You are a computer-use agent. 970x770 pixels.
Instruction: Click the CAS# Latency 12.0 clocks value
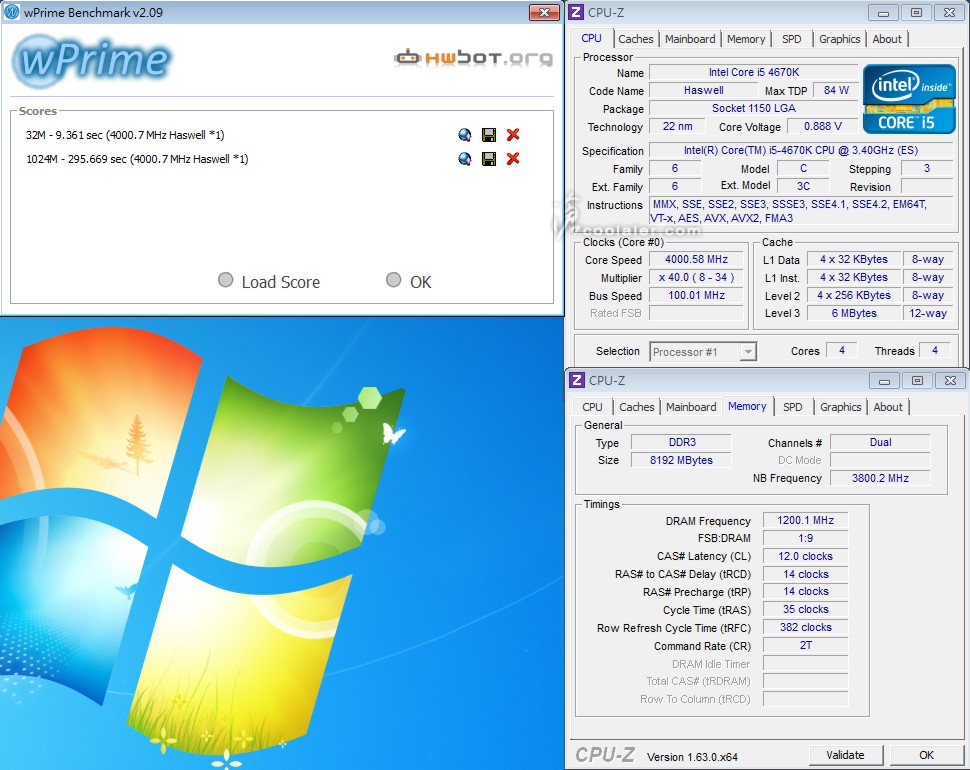pos(805,557)
